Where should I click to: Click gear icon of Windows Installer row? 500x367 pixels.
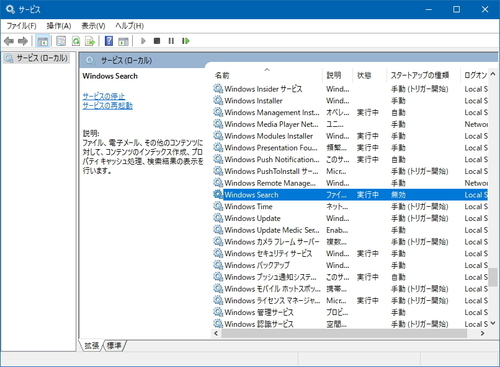click(218, 100)
